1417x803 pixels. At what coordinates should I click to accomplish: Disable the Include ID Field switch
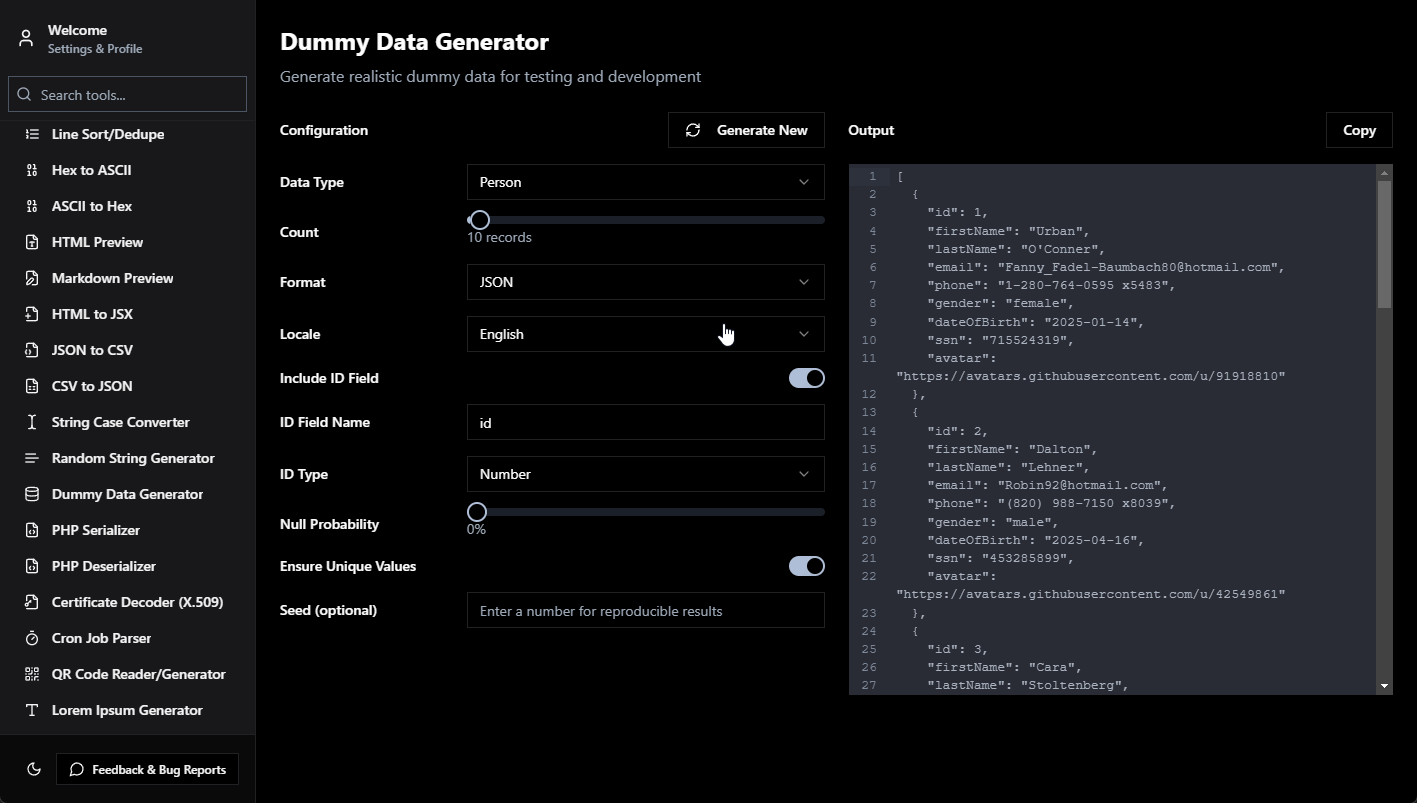coord(806,378)
